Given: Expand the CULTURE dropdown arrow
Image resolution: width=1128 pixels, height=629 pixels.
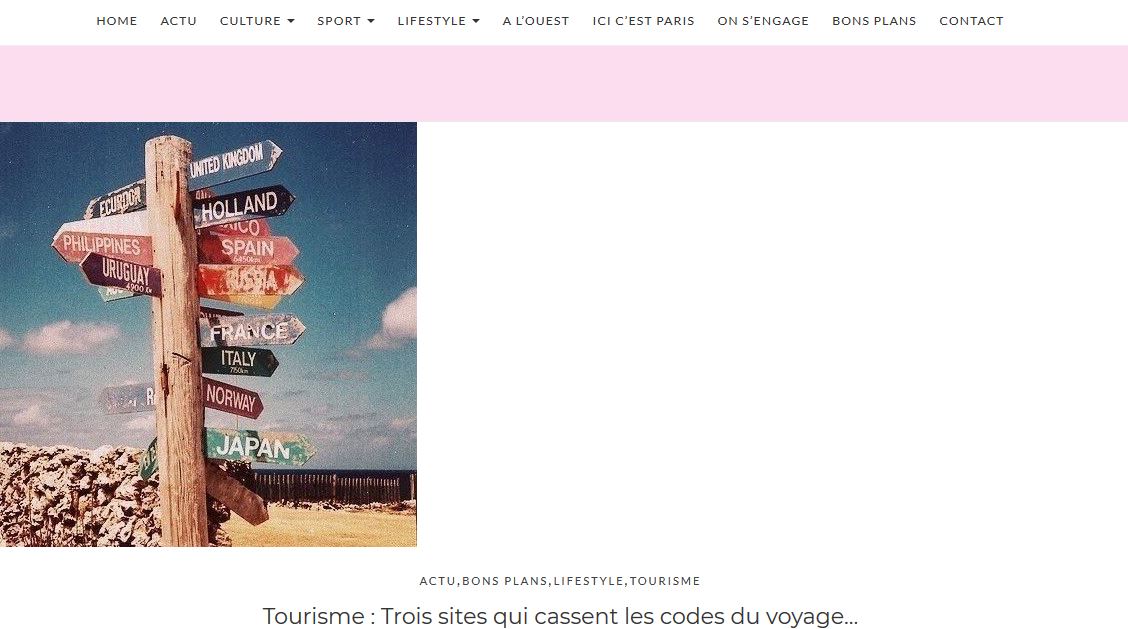Looking at the screenshot, I should 291,22.
